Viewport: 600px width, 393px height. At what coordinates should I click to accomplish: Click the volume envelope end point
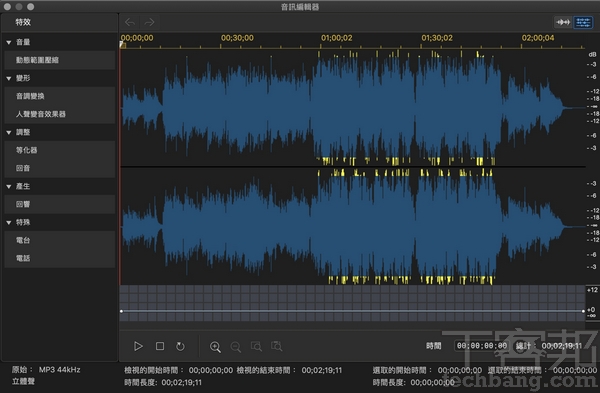coord(583,311)
